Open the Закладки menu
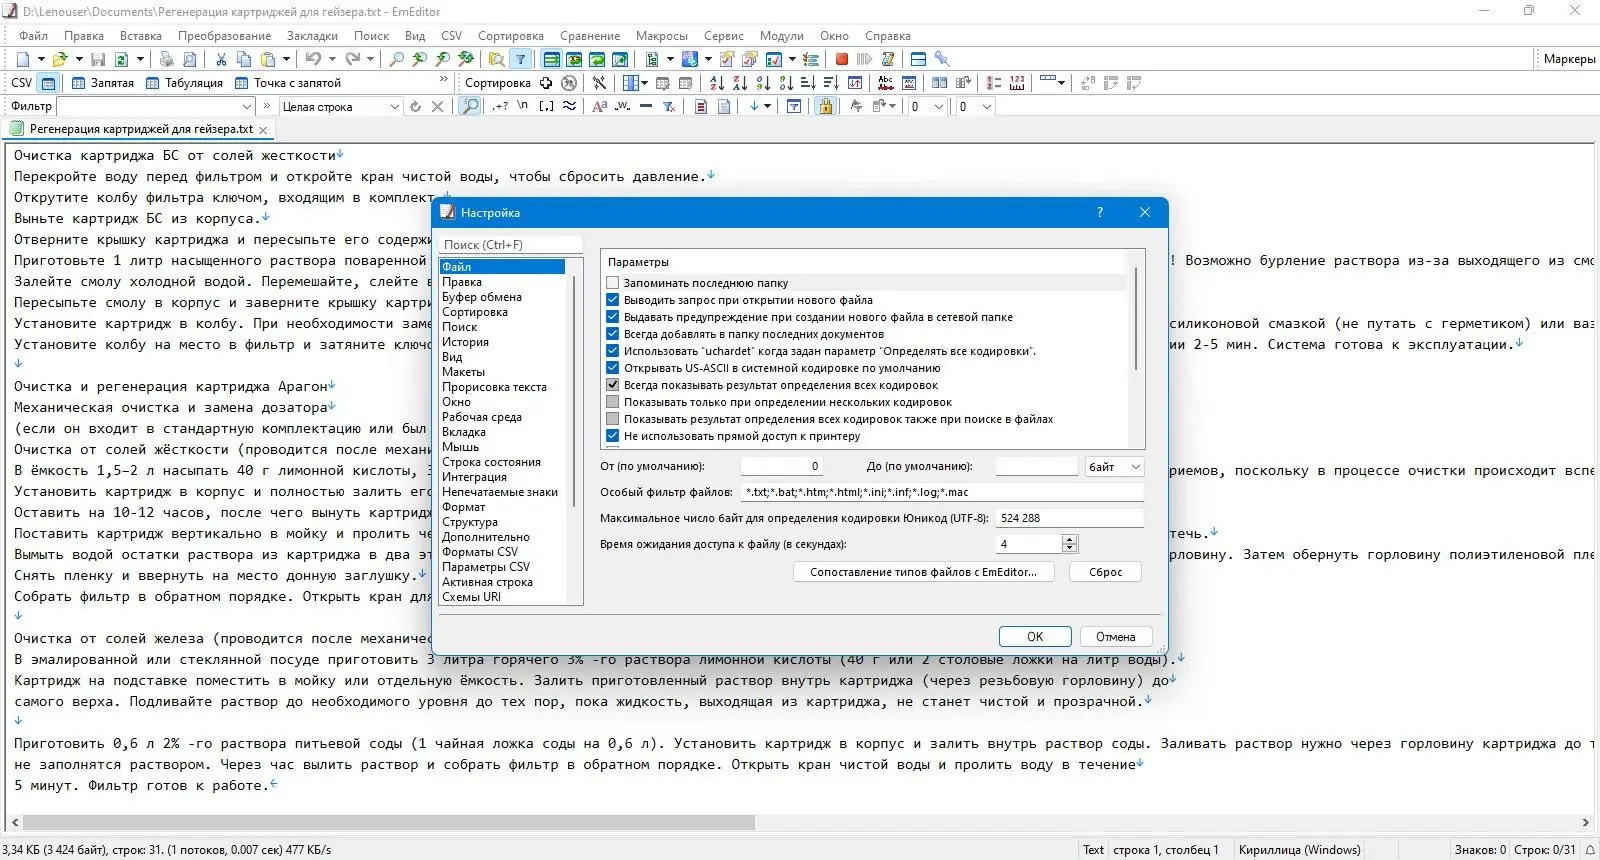This screenshot has width=1600, height=860. [312, 36]
